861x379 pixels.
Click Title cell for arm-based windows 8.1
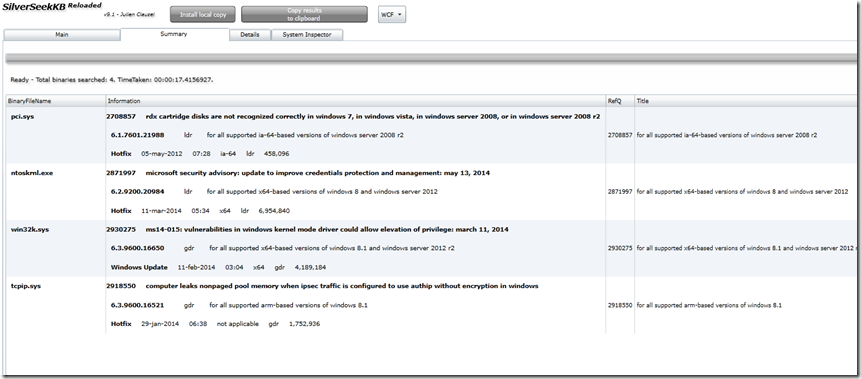click(709, 305)
